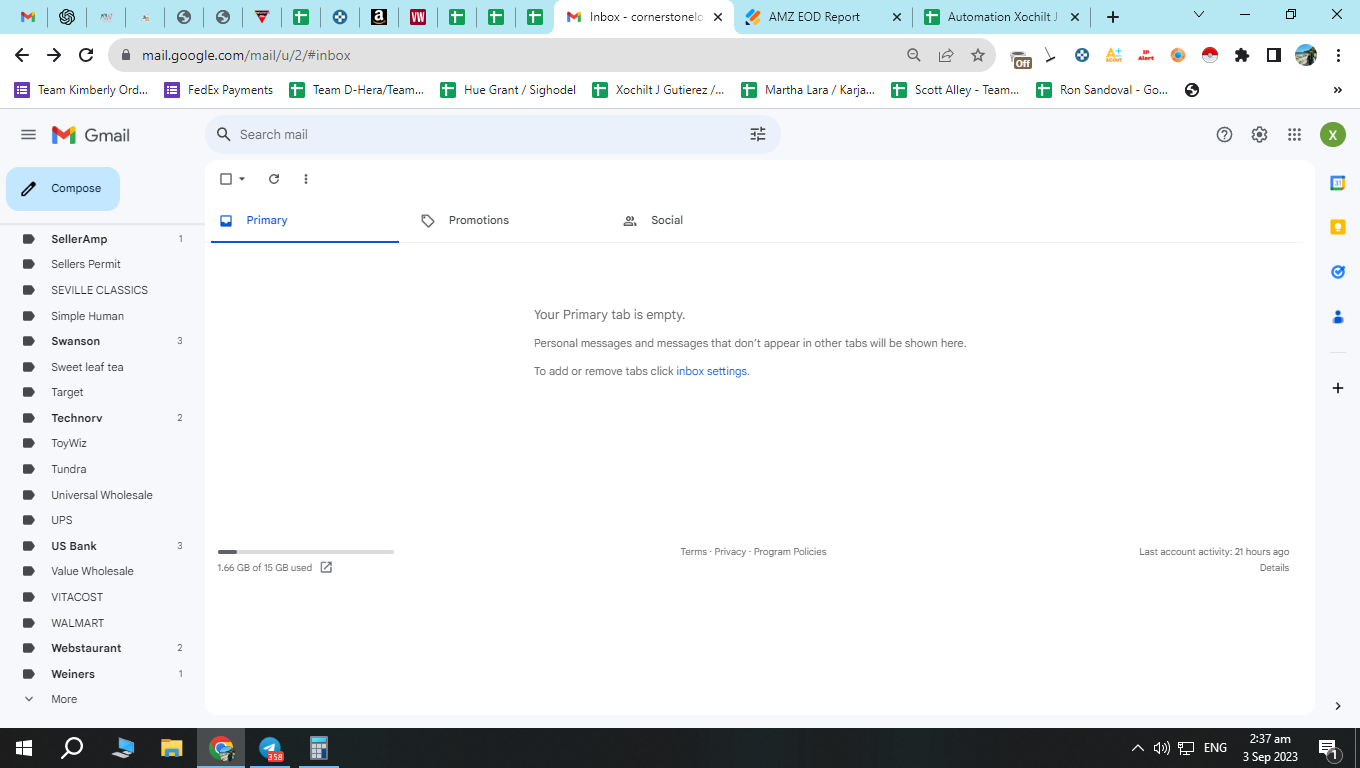
Task: Open the Windows Start menu
Action: [24, 748]
